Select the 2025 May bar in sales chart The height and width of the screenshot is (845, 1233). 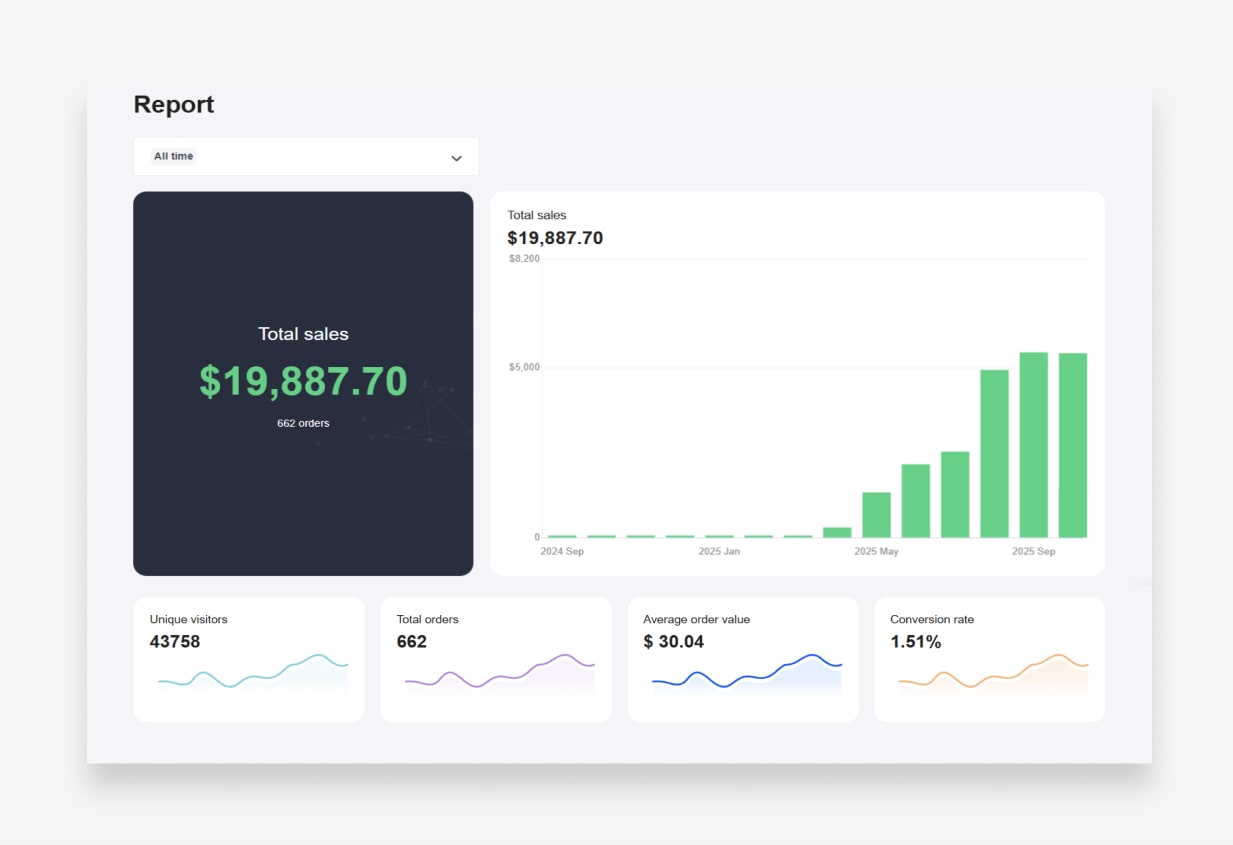[876, 514]
